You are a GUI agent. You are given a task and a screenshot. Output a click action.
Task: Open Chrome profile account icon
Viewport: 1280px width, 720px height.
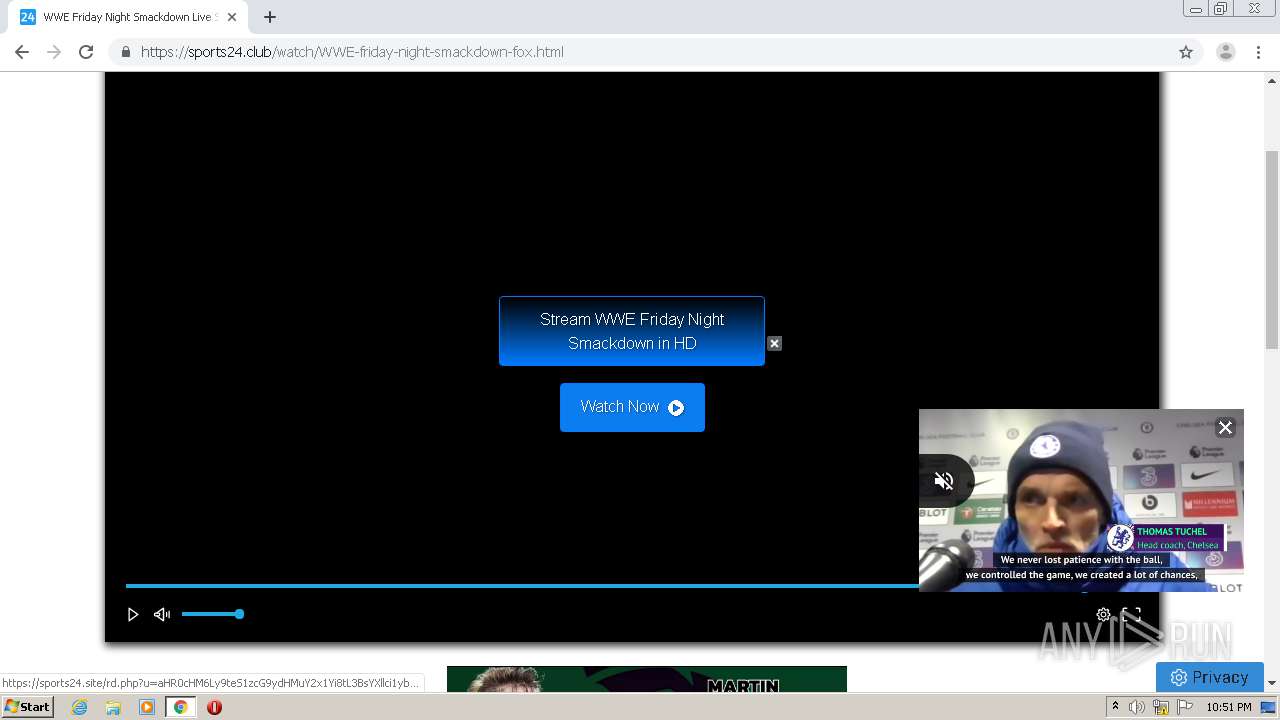(x=1225, y=52)
